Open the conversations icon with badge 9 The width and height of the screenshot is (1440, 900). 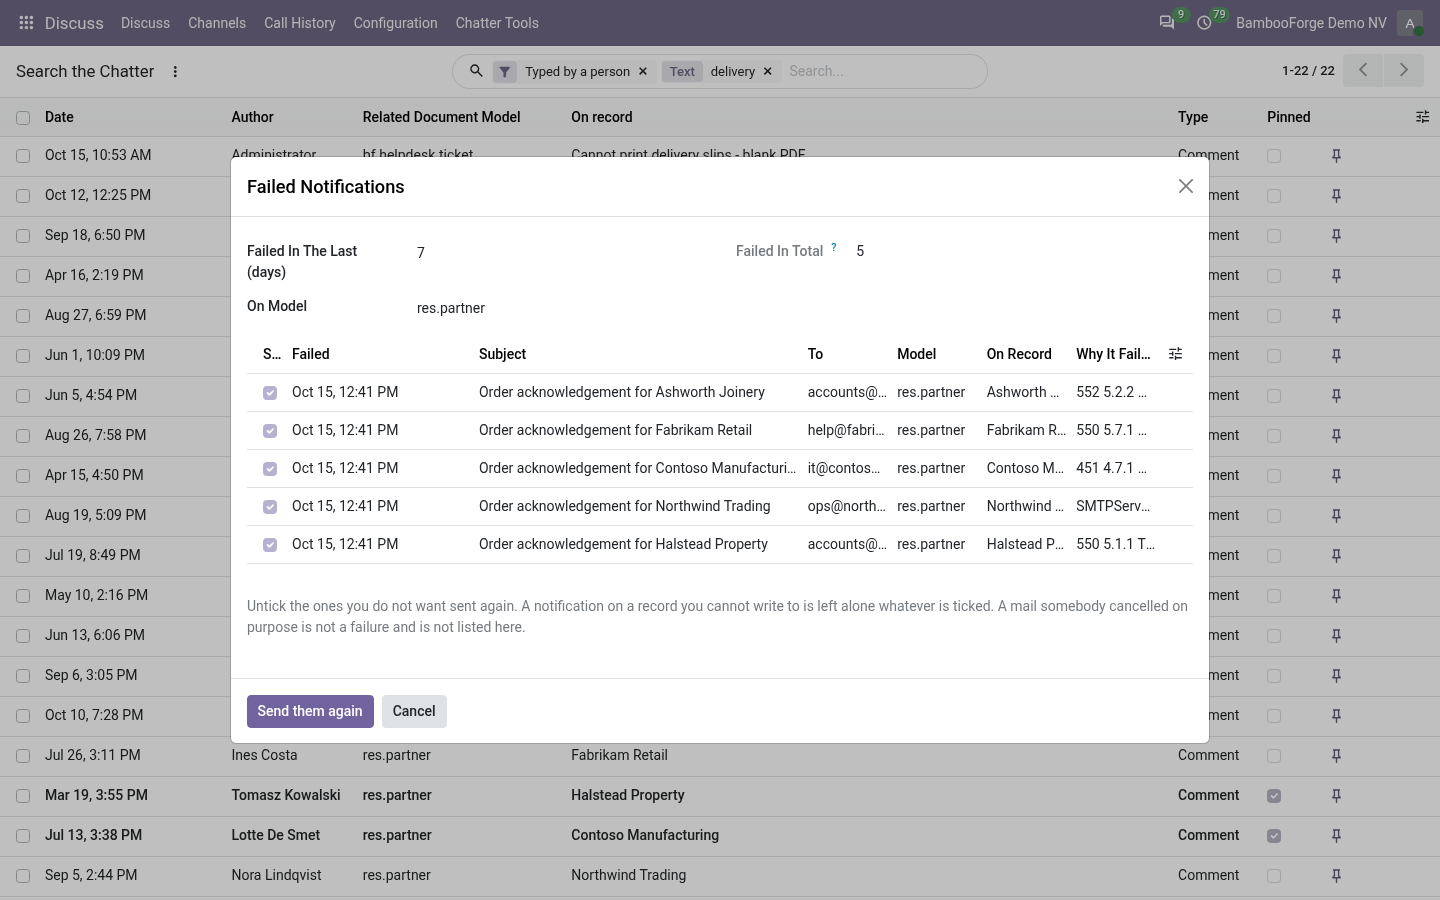tap(1167, 22)
